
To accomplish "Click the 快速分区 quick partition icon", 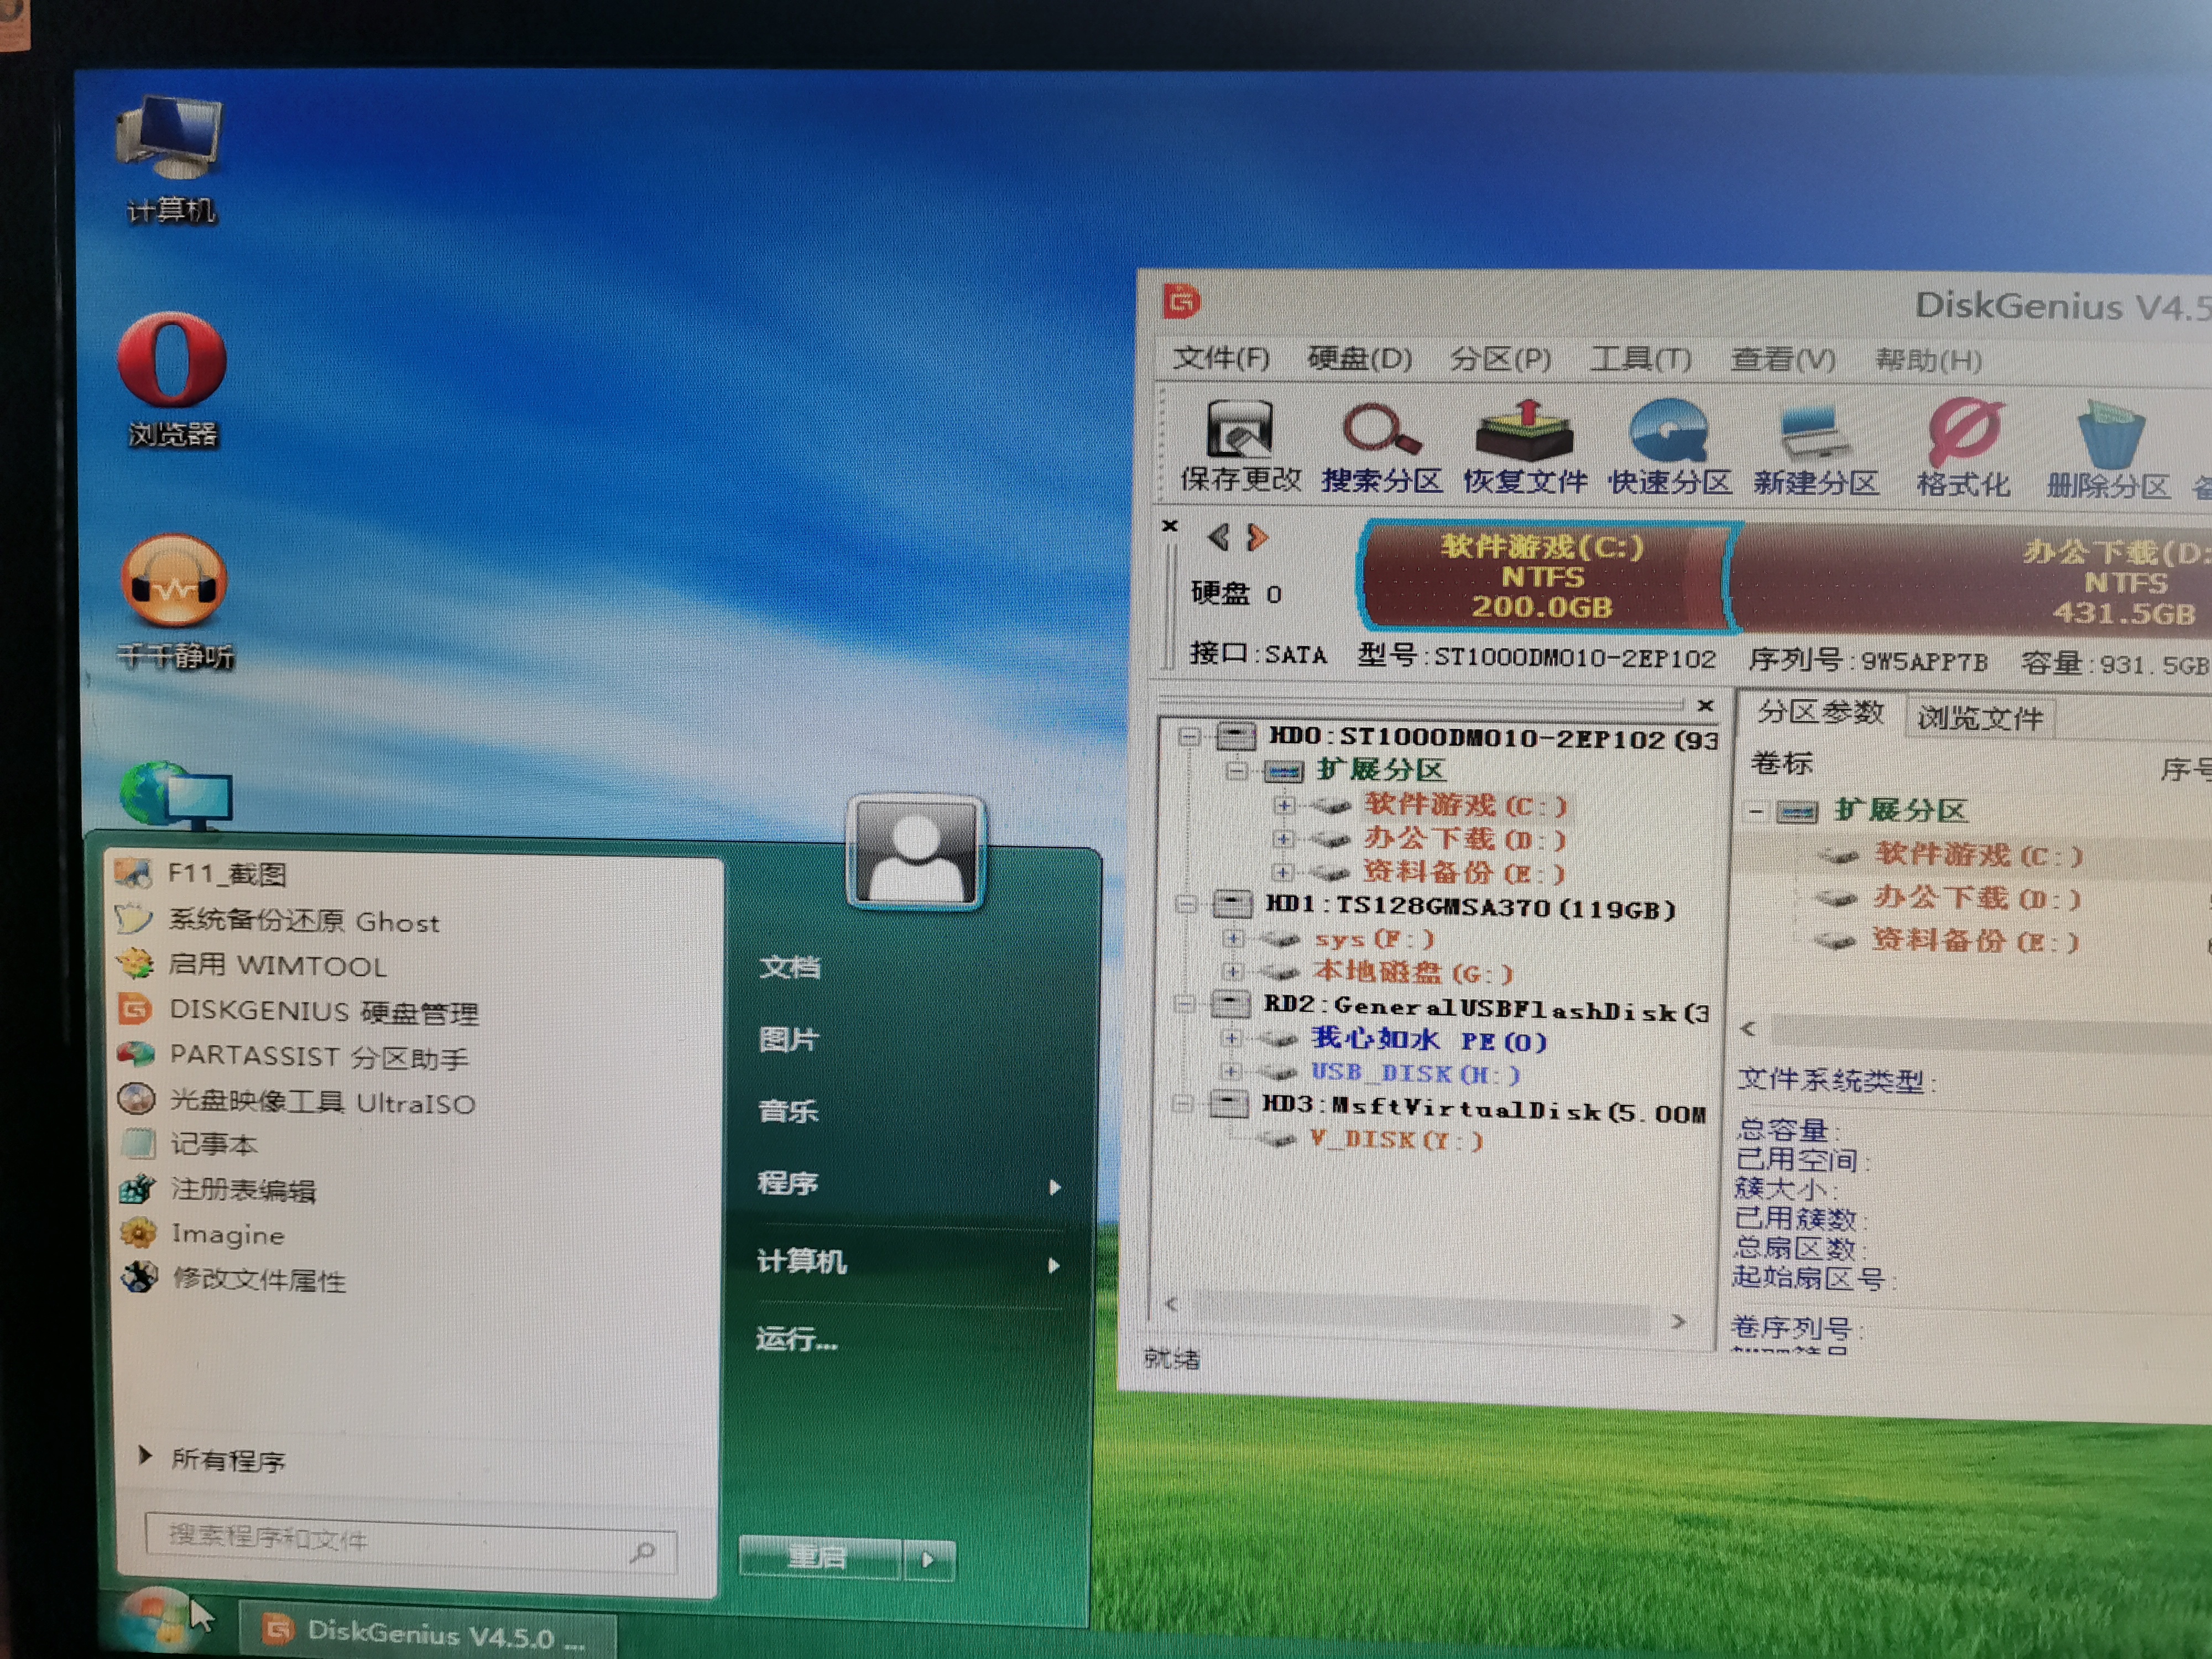I will pos(1669,445).
